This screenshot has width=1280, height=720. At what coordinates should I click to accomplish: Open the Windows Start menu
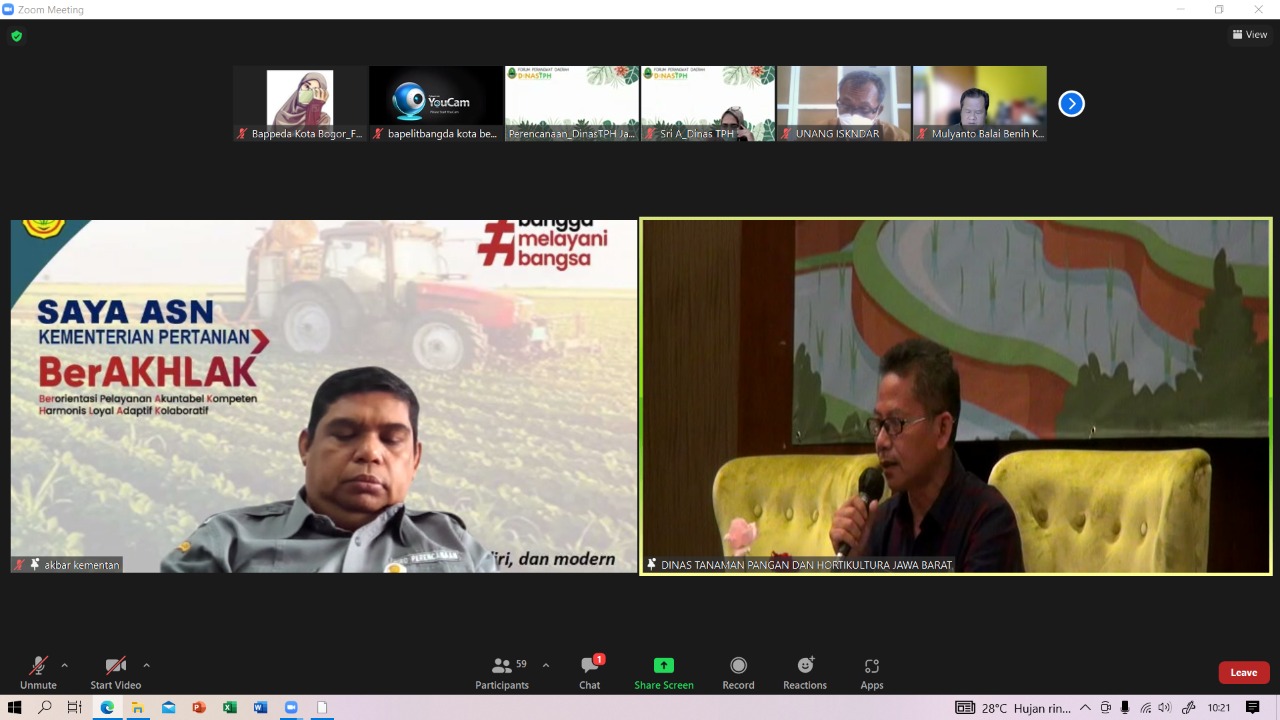14,707
